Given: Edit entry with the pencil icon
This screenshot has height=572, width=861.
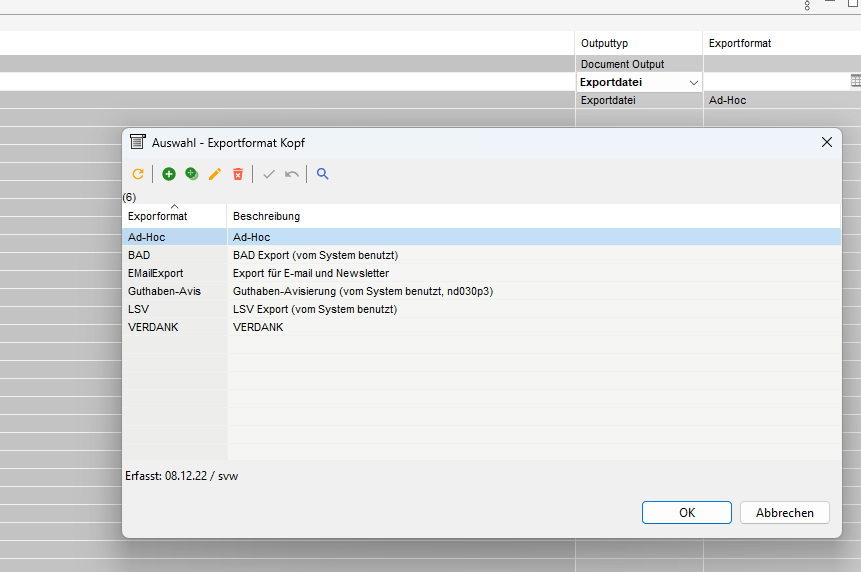Looking at the screenshot, I should pos(215,174).
